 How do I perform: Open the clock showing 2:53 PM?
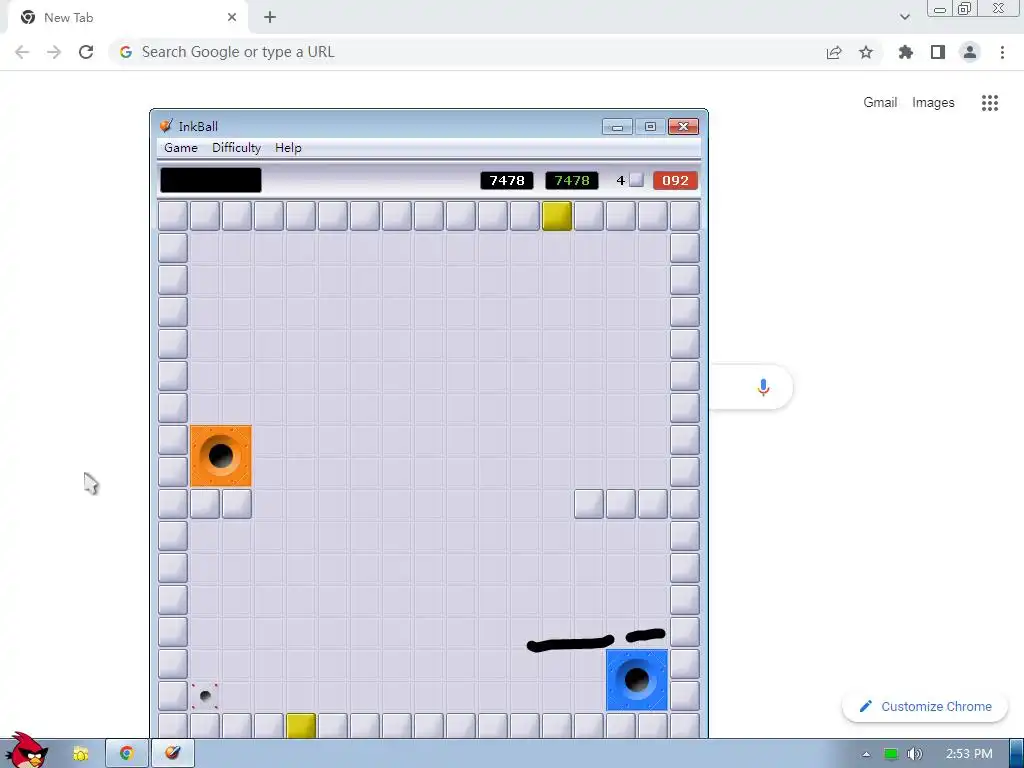coord(969,754)
